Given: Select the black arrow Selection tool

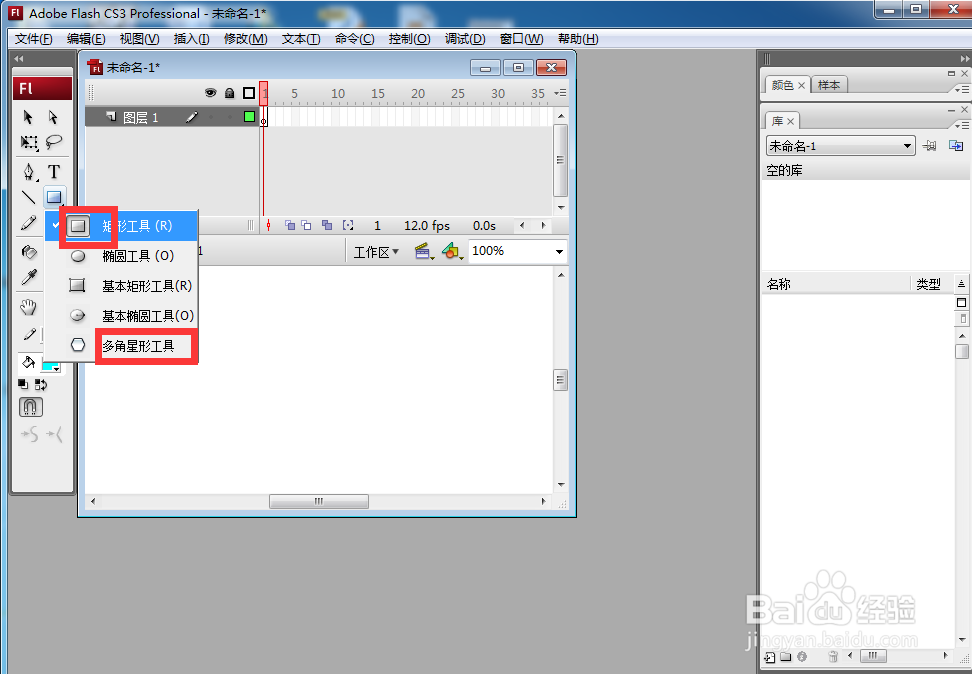Looking at the screenshot, I should (28, 117).
